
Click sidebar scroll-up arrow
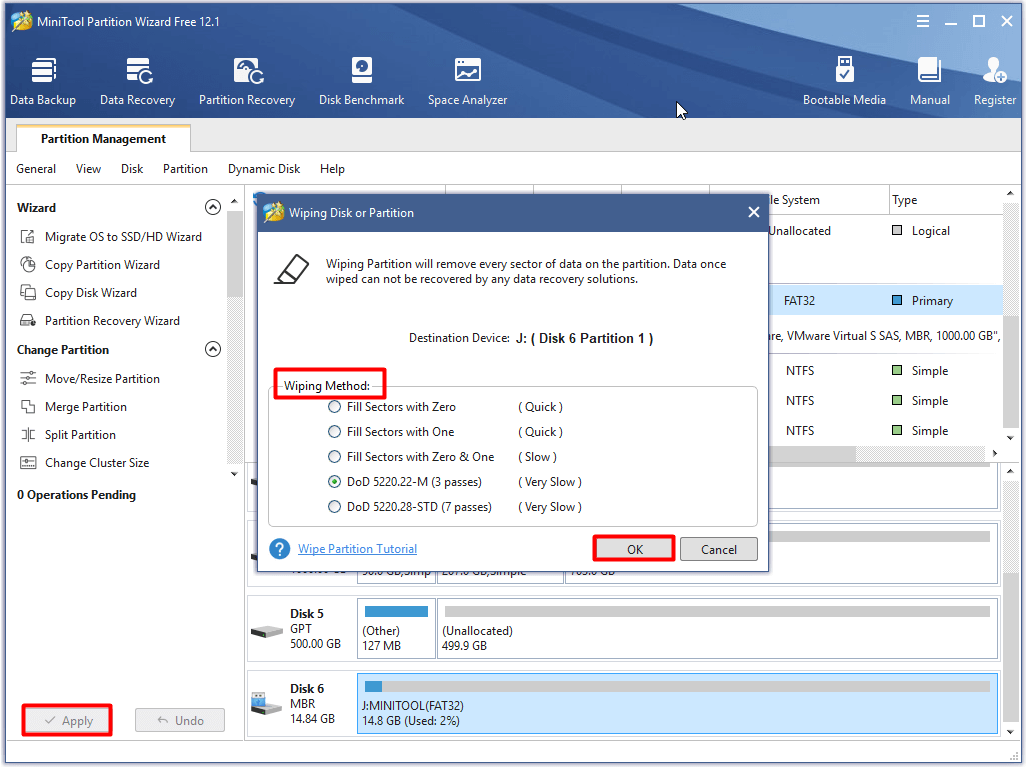point(234,202)
